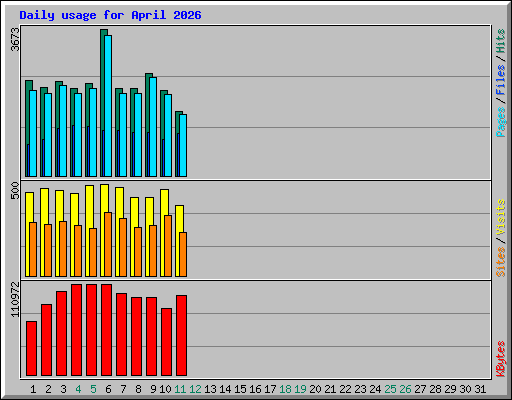The width and height of the screenshot is (512, 400).
Task: Click the 110972 axis value label
Action: tap(15, 300)
